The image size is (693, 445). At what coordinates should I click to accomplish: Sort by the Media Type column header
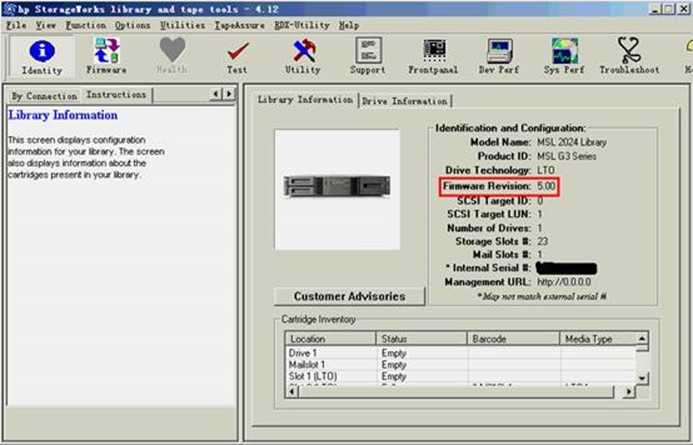(x=598, y=339)
